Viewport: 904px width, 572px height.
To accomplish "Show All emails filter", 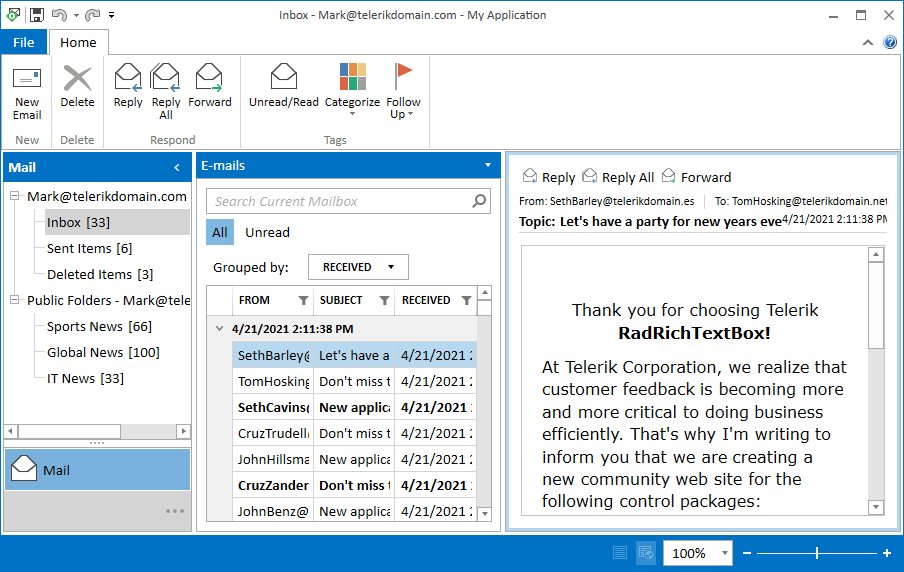I will pyautogui.click(x=220, y=232).
